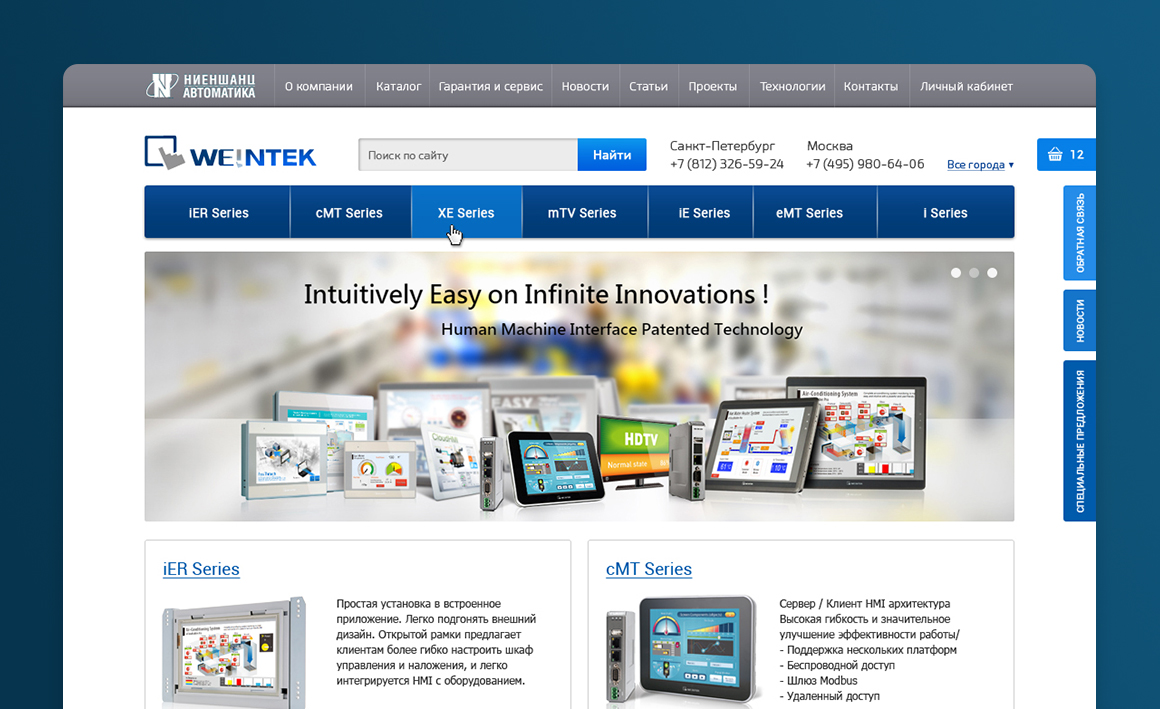
Task: Click the Intuitively Easy banner image
Action: pos(579,386)
